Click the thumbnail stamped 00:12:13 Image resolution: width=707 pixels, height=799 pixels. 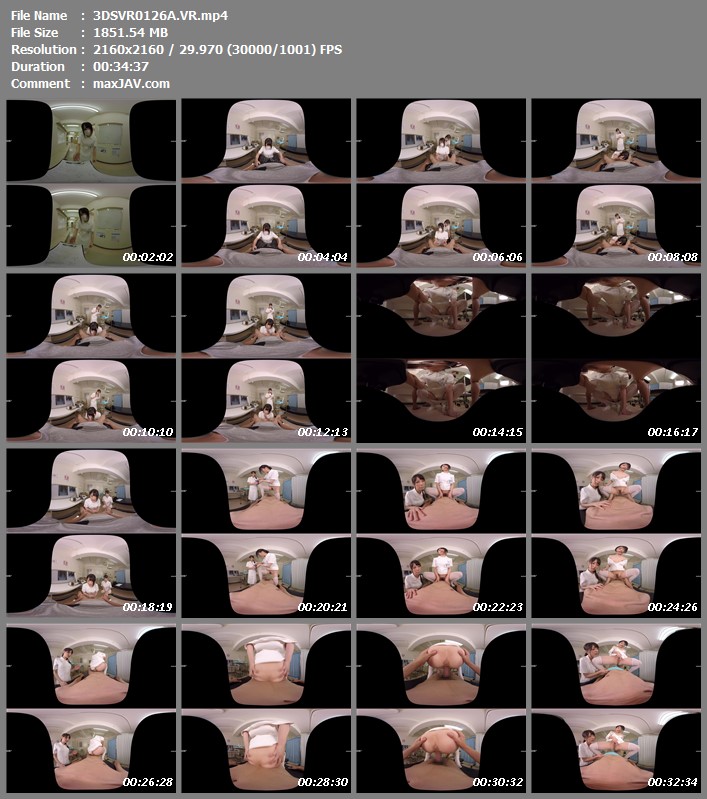coord(266,358)
